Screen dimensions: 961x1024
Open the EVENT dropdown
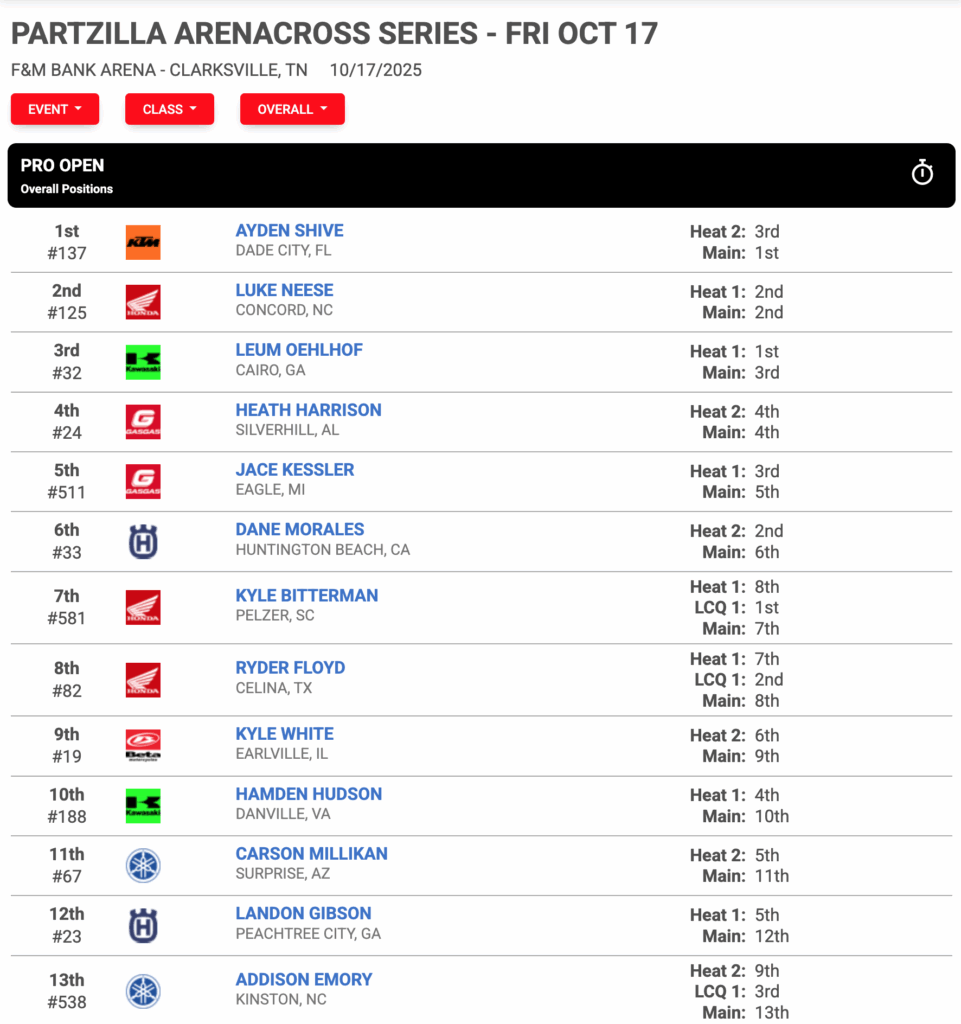pos(55,109)
